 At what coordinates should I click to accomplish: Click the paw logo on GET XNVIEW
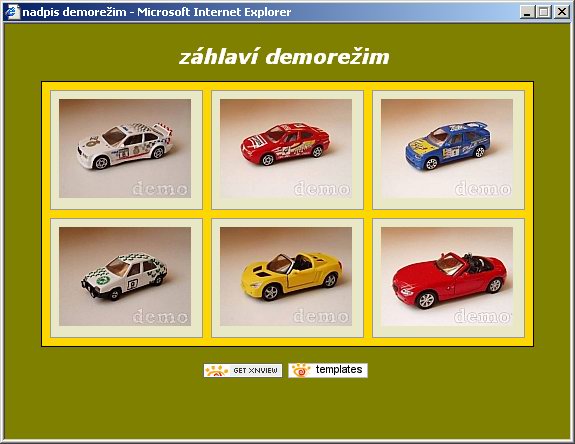click(x=217, y=371)
